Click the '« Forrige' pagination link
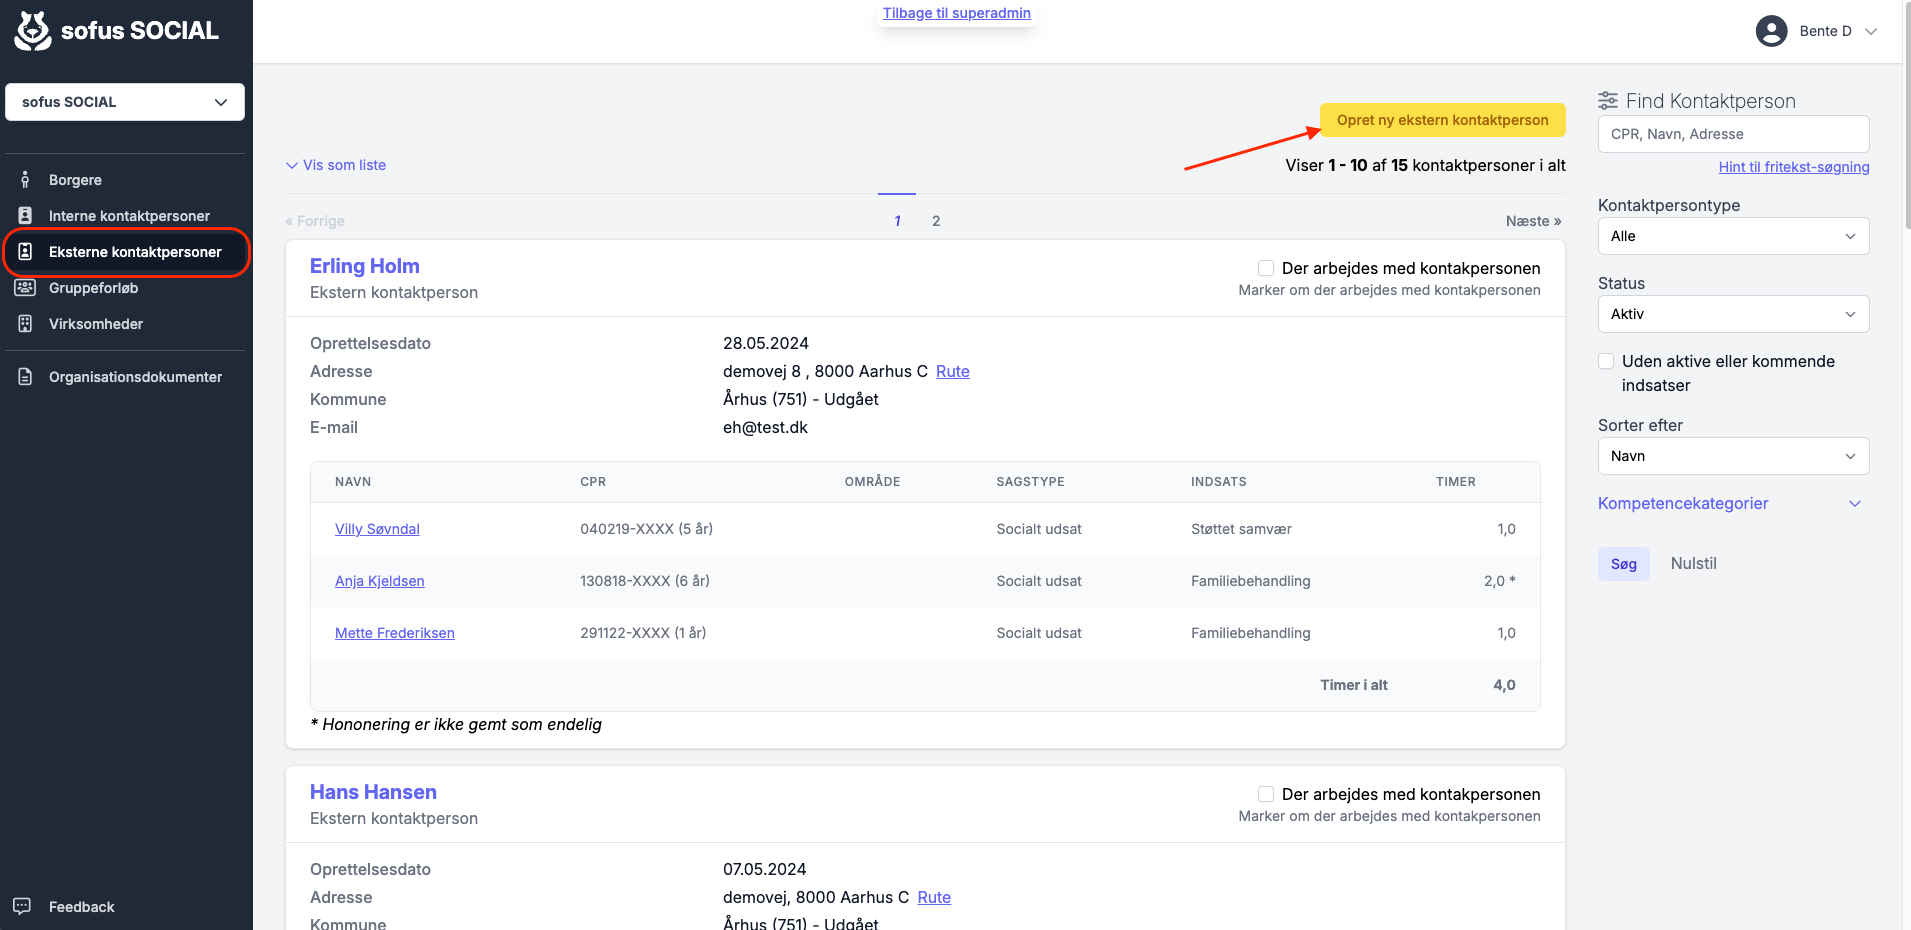The height and width of the screenshot is (930, 1911). tap(315, 221)
